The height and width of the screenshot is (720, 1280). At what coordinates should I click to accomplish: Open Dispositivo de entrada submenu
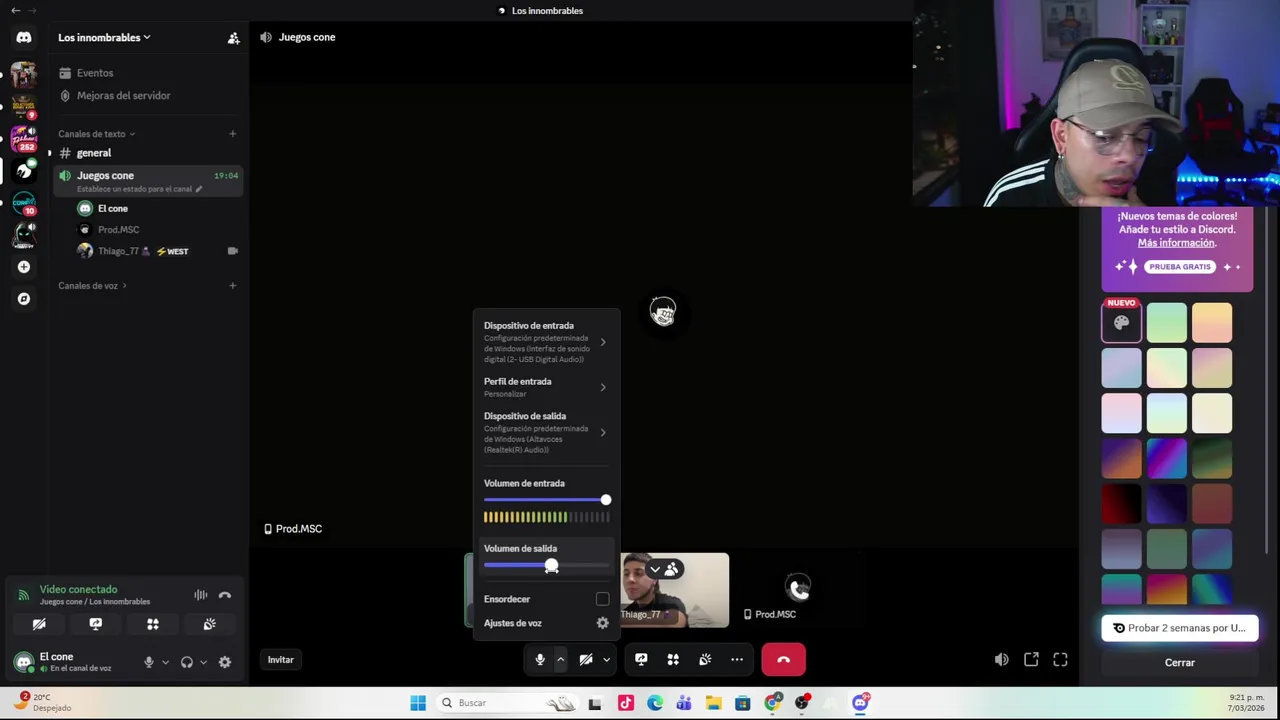546,342
